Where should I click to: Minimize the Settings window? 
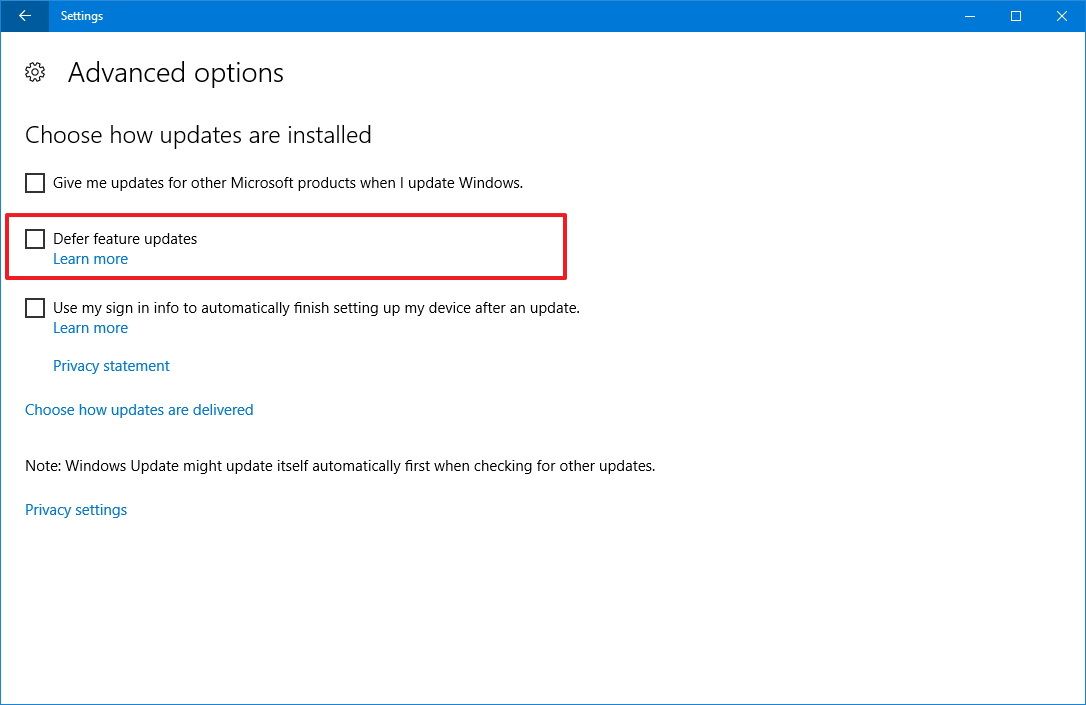pyautogui.click(x=969, y=16)
